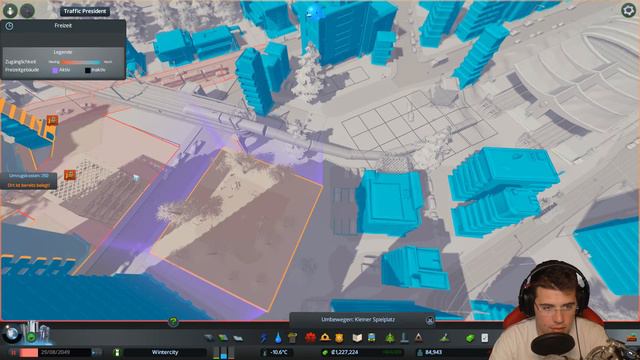Open the Police badge icon

tap(339, 338)
